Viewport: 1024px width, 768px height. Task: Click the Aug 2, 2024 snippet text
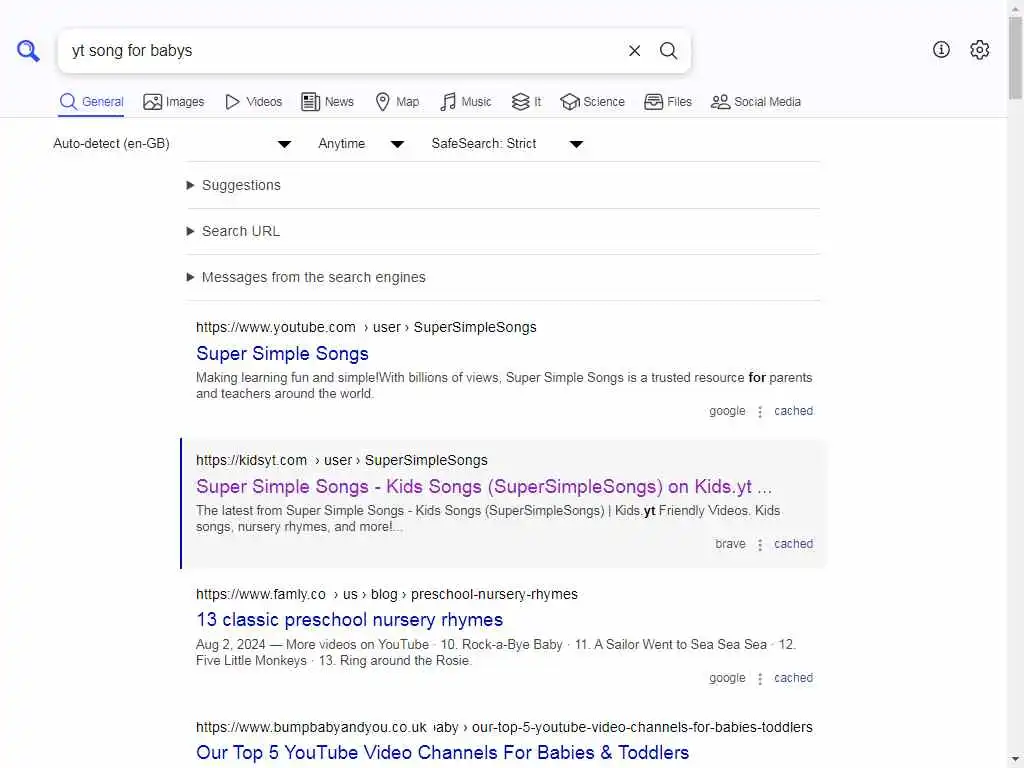496,652
